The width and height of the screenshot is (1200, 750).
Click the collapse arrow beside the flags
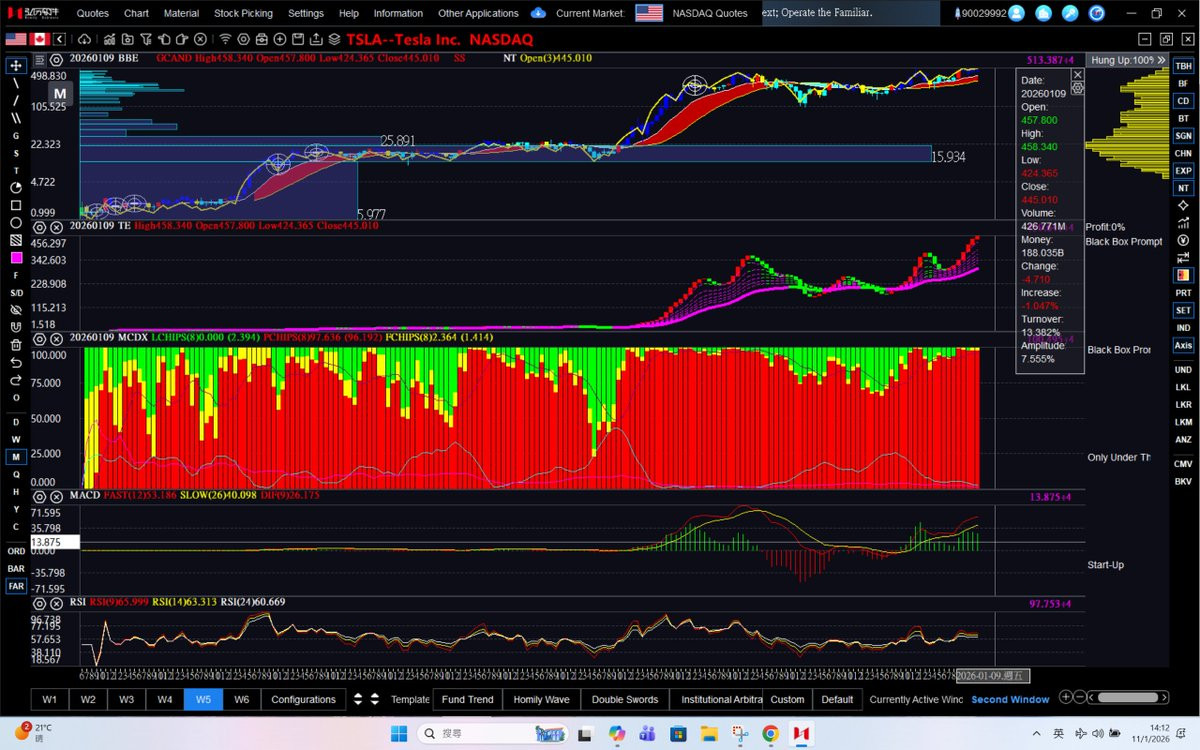(60, 39)
